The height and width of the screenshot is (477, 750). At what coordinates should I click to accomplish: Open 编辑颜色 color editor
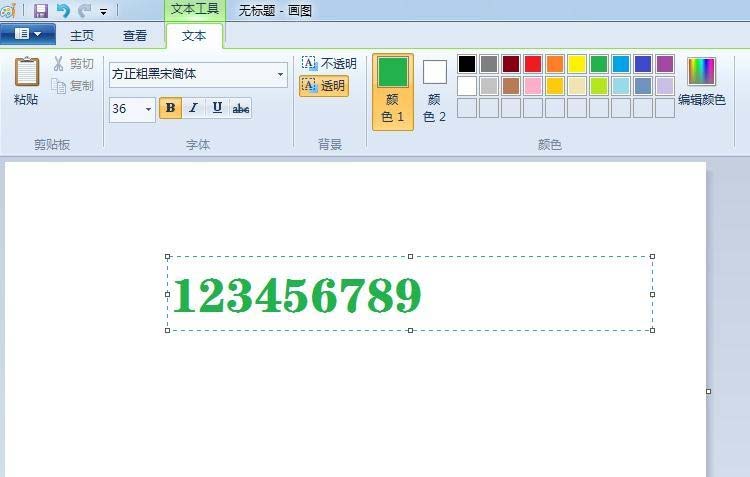tap(702, 81)
